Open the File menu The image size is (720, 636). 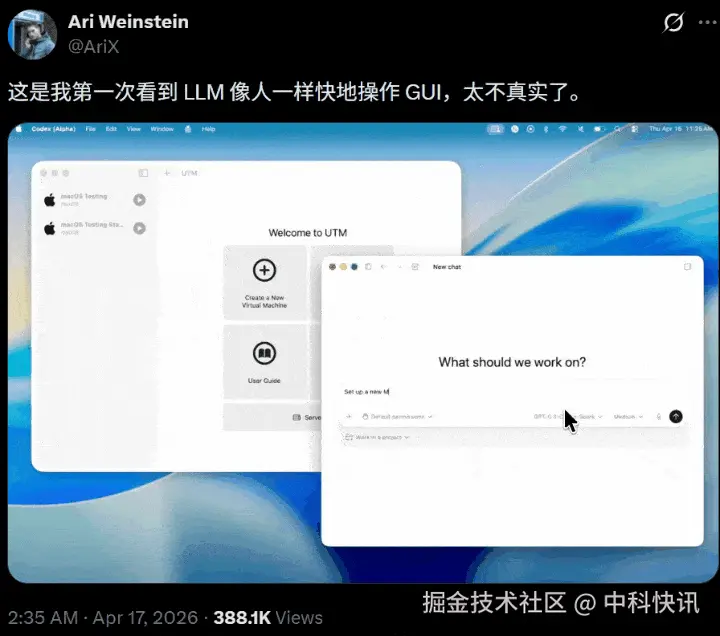pyautogui.click(x=90, y=129)
